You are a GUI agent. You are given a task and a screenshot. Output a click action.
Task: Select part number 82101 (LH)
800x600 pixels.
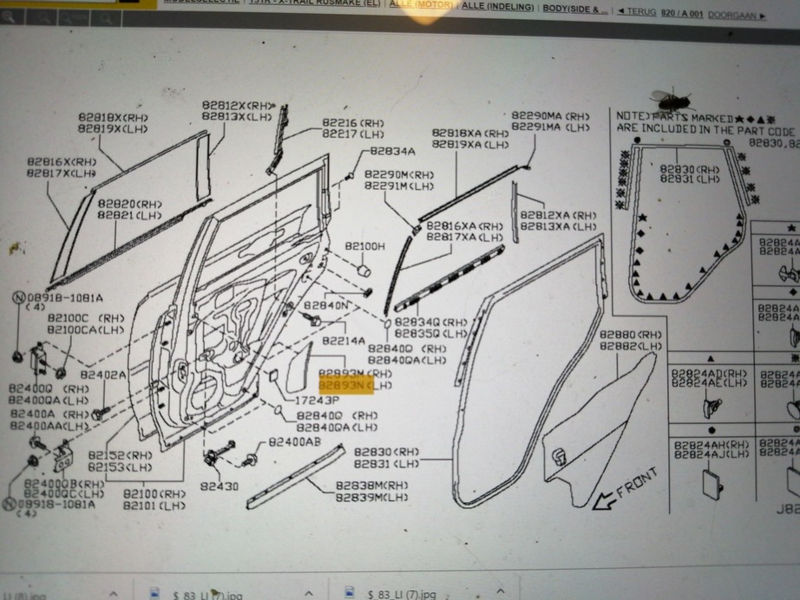(154, 506)
